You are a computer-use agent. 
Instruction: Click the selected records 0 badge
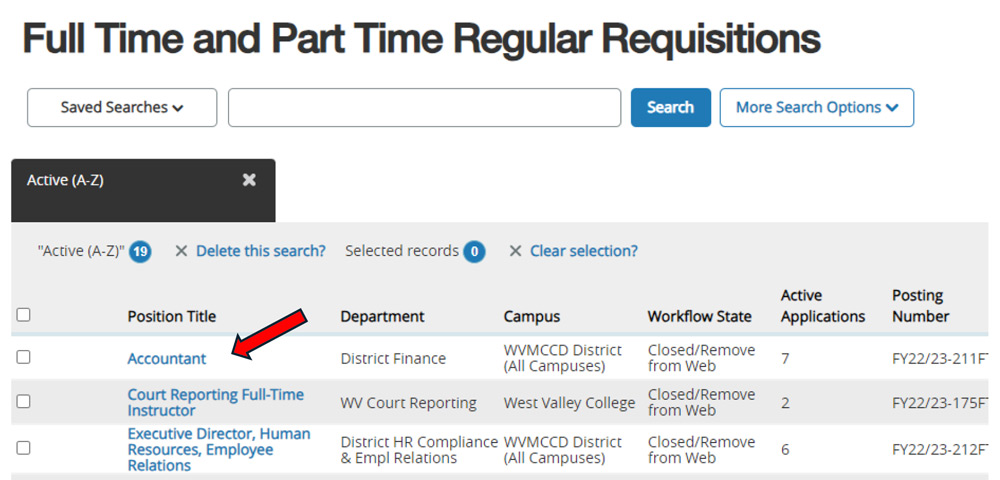pyautogui.click(x=474, y=252)
